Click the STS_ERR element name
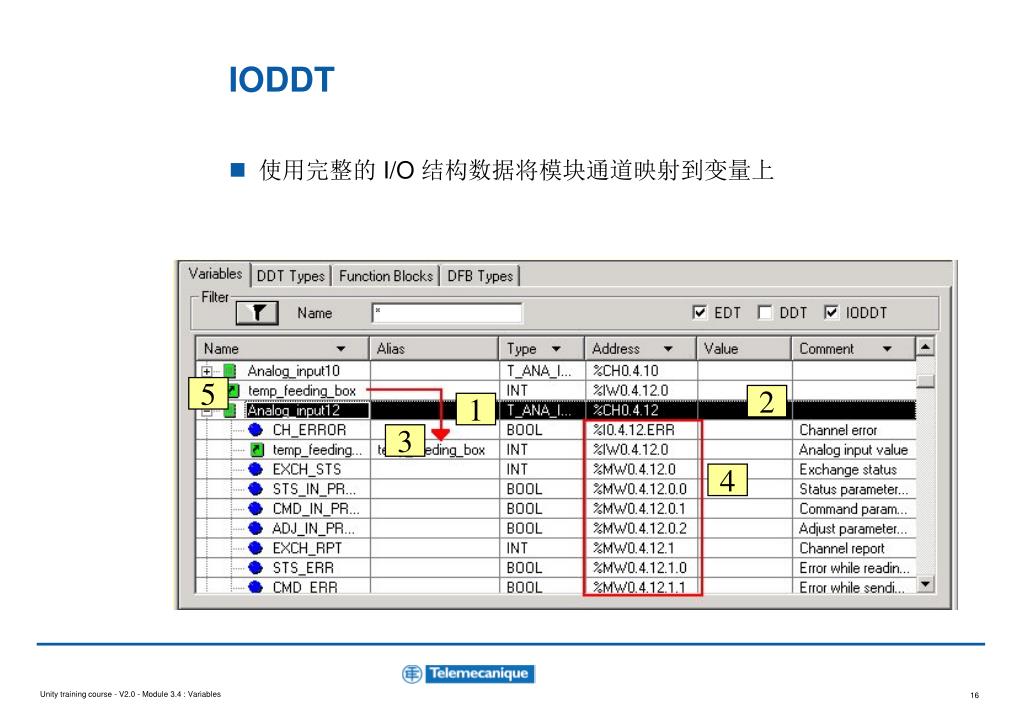The width and height of the screenshot is (1023, 708). (303, 568)
